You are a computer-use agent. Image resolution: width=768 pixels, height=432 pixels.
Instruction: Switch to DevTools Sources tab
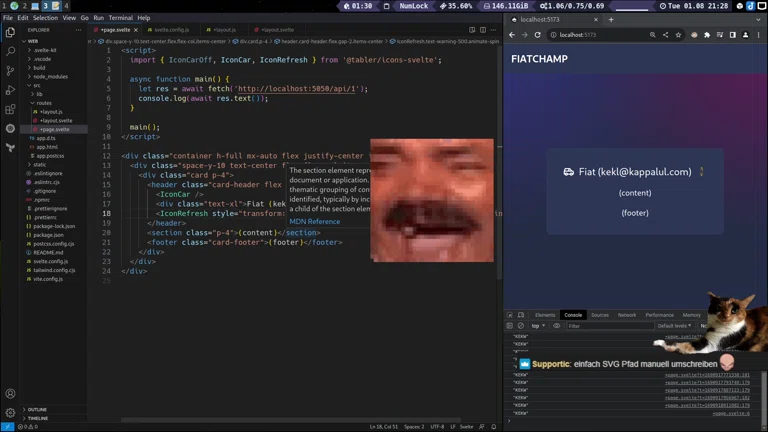(600, 315)
